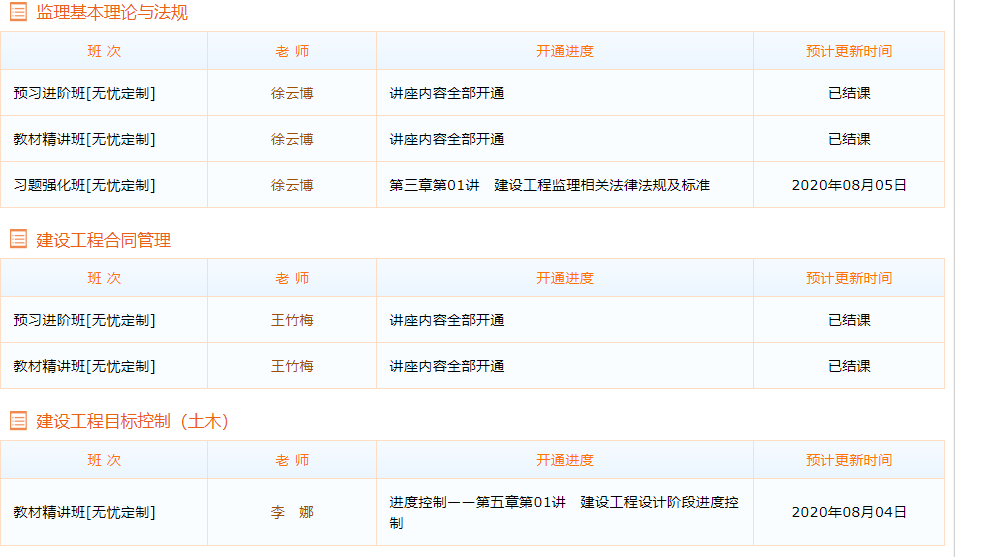981x557 pixels.
Task: Click 徐云博 in 监理基本理论与法规's 教材精讲班 row
Action: [292, 139]
